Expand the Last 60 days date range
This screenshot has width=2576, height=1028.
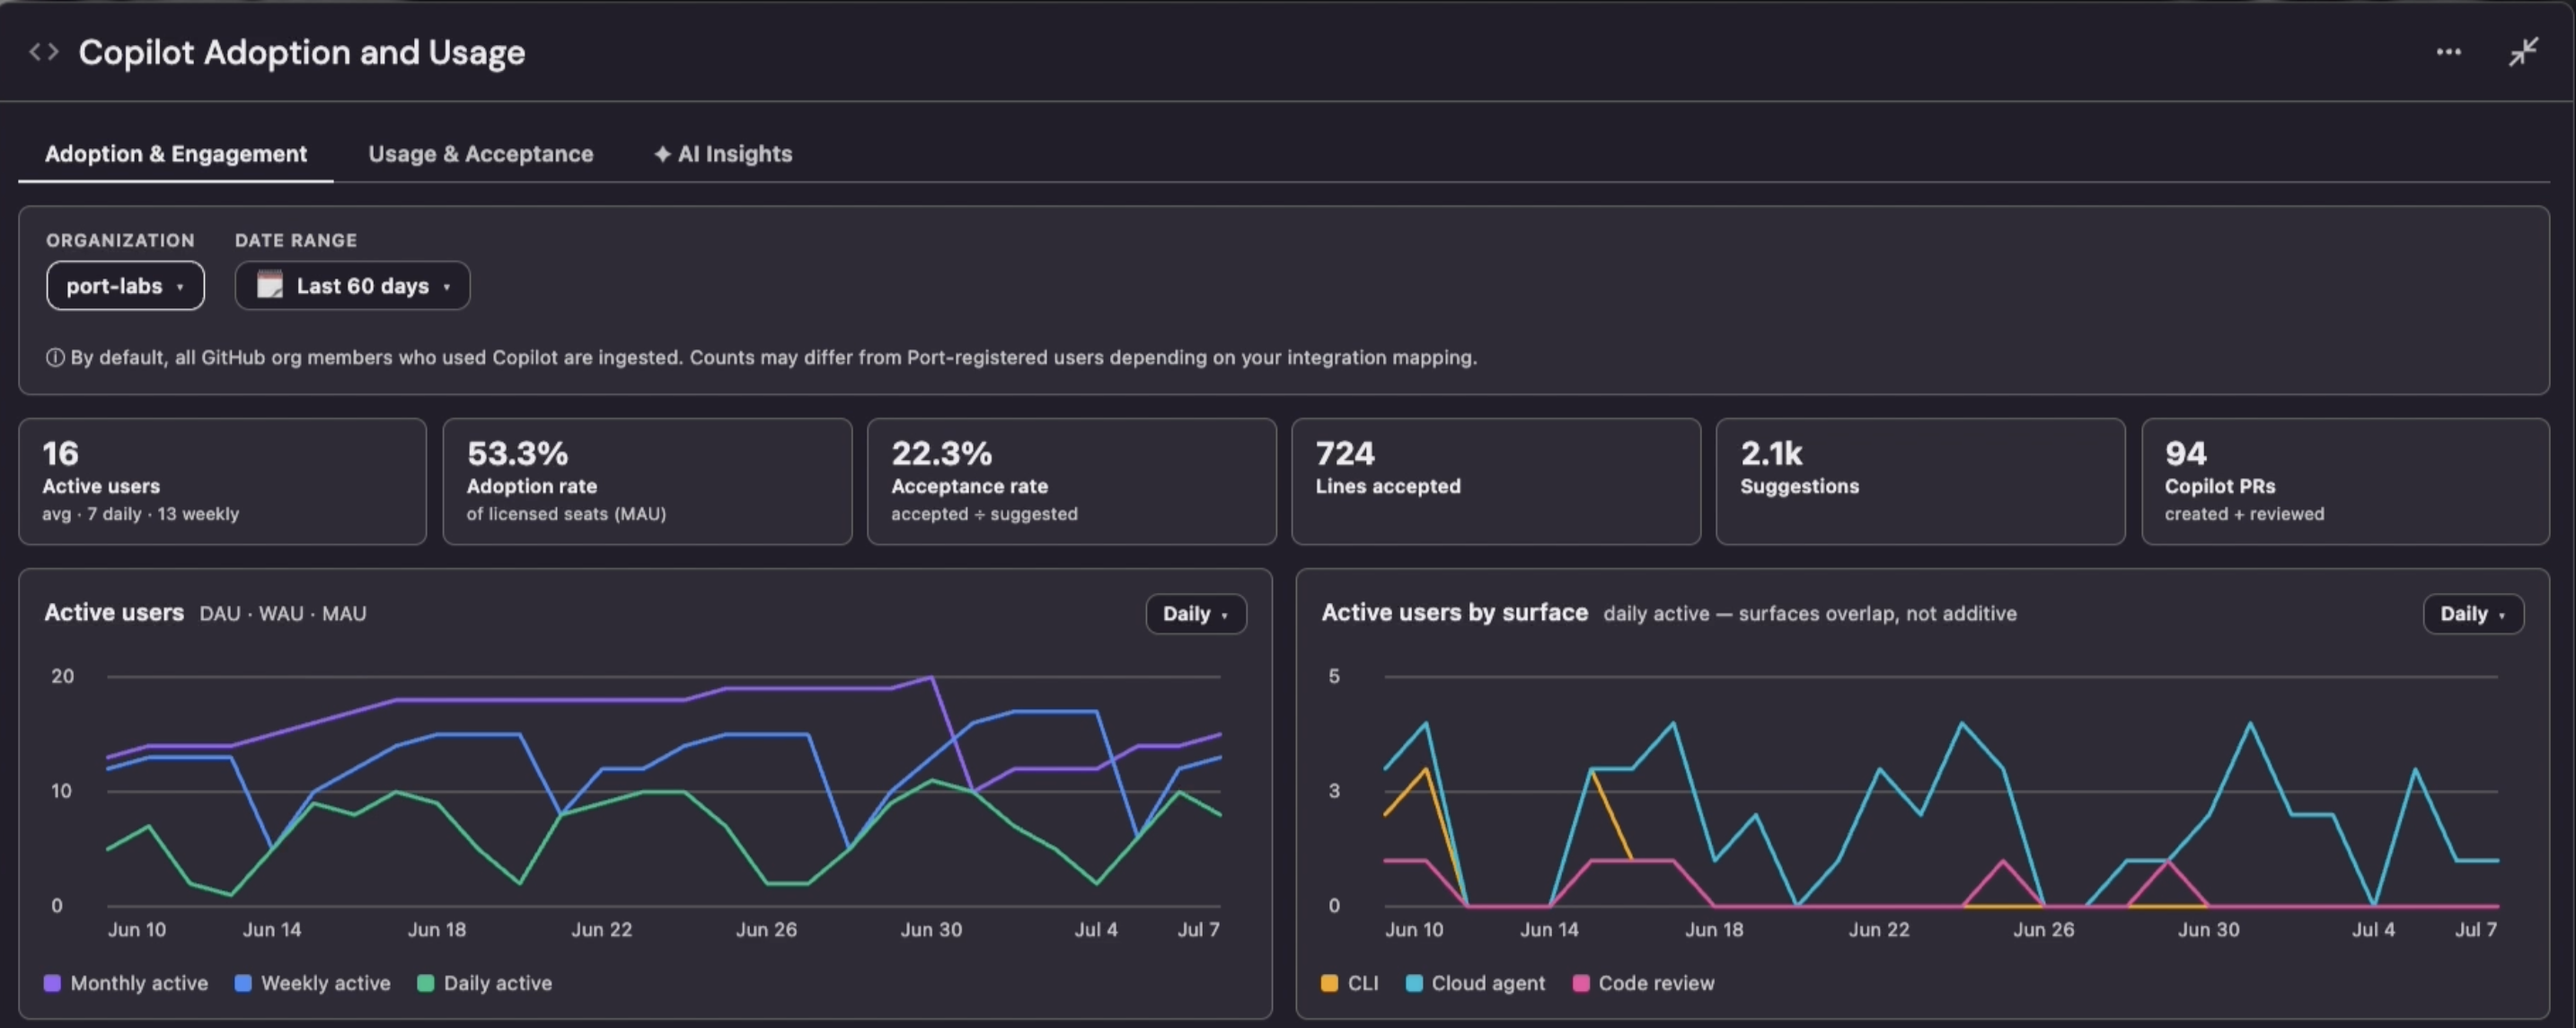pyautogui.click(x=352, y=286)
